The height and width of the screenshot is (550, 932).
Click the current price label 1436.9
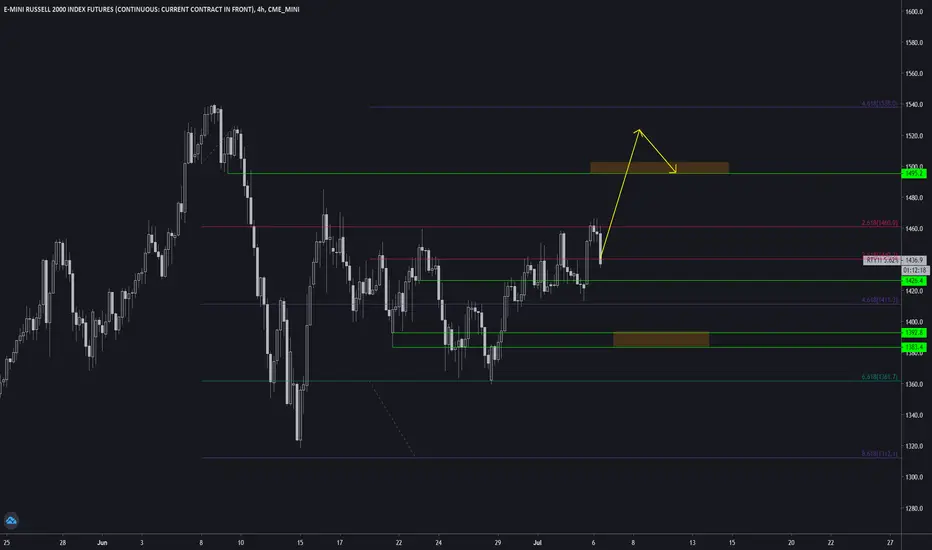914,260
